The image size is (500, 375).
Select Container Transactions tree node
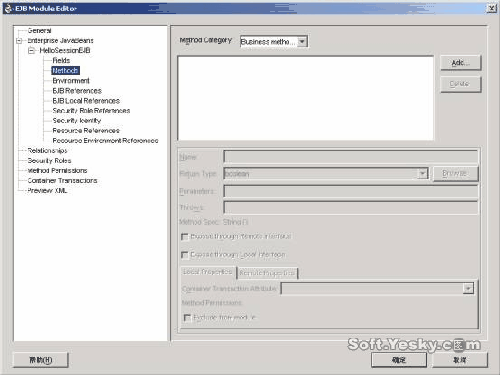coord(62,181)
